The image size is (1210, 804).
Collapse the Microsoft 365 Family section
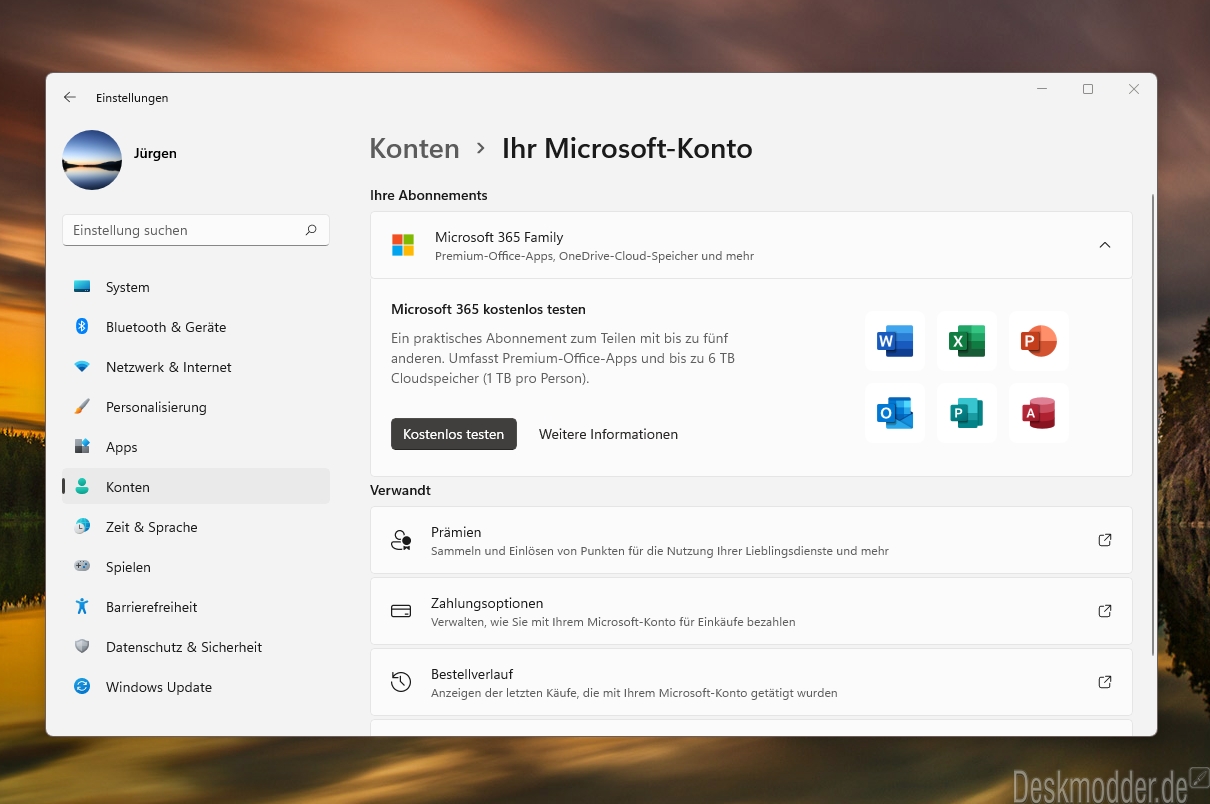(x=1105, y=245)
